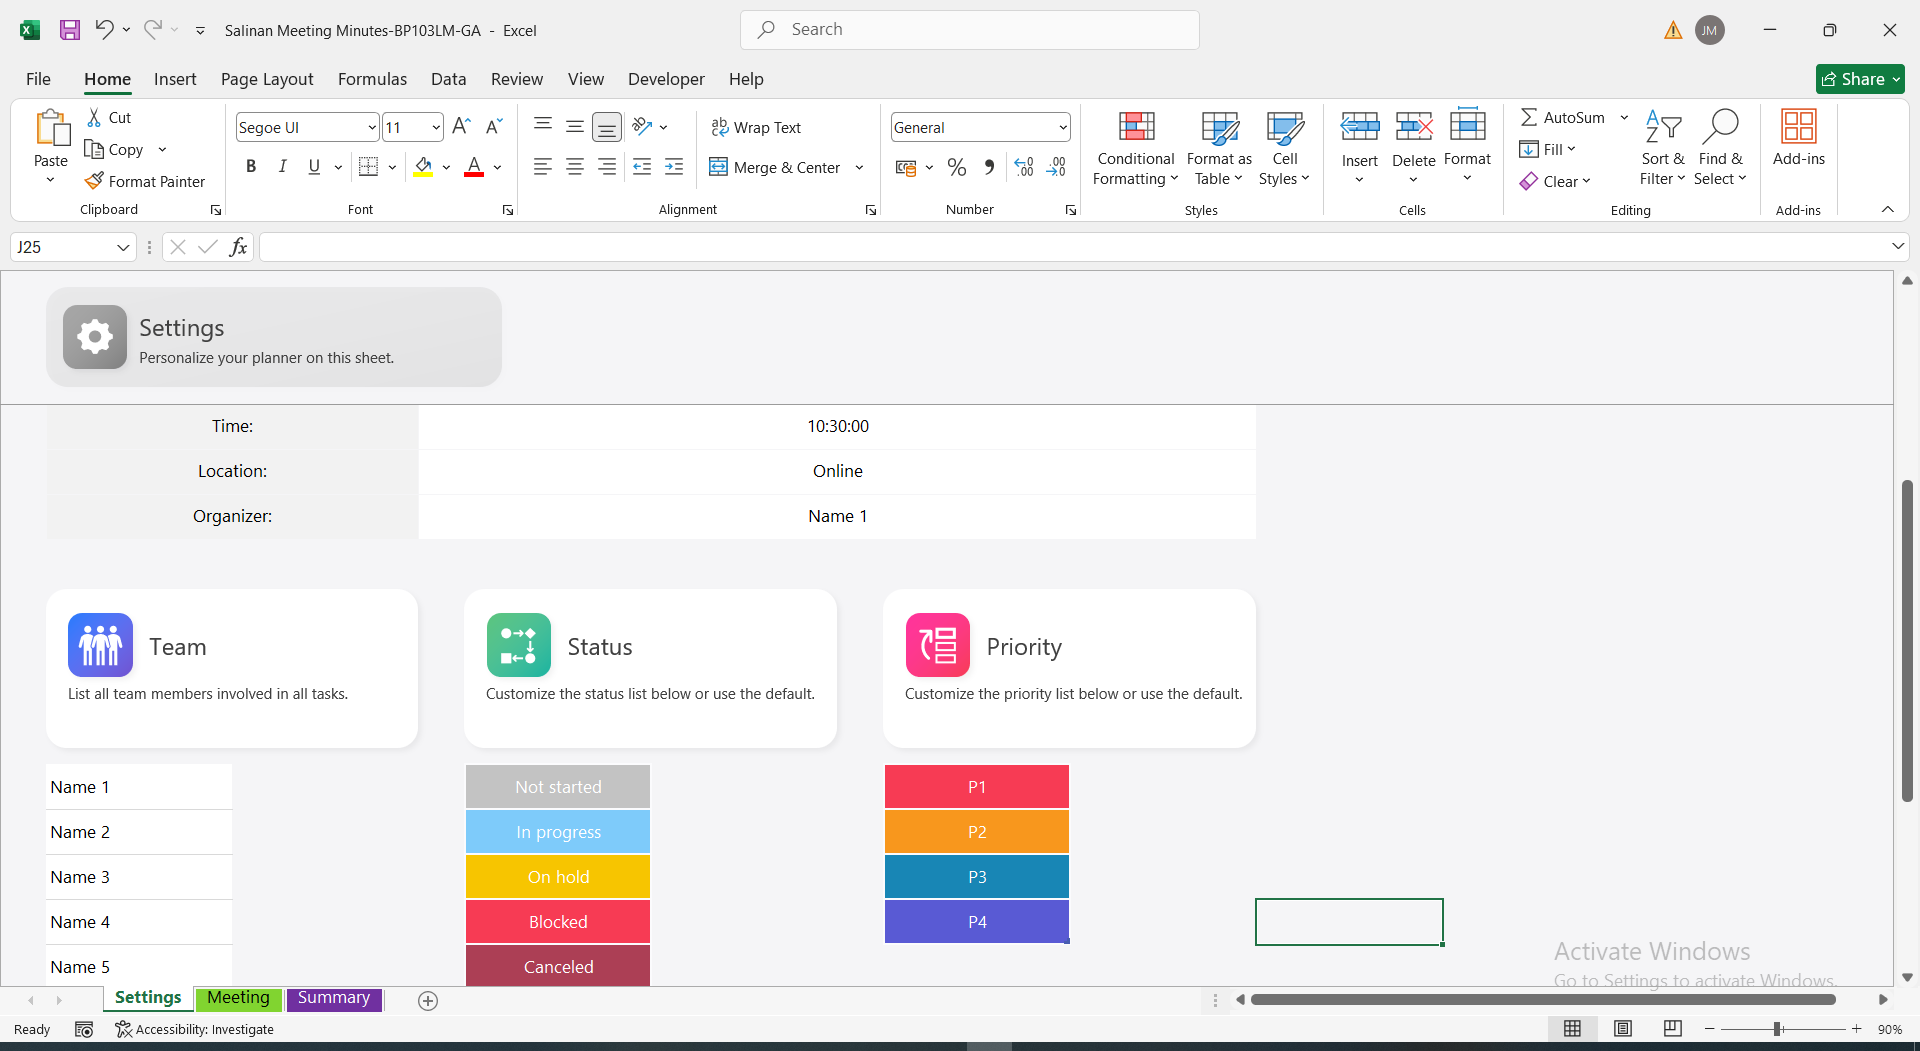
Task: Toggle Center horizontal alignment
Action: click(x=575, y=167)
